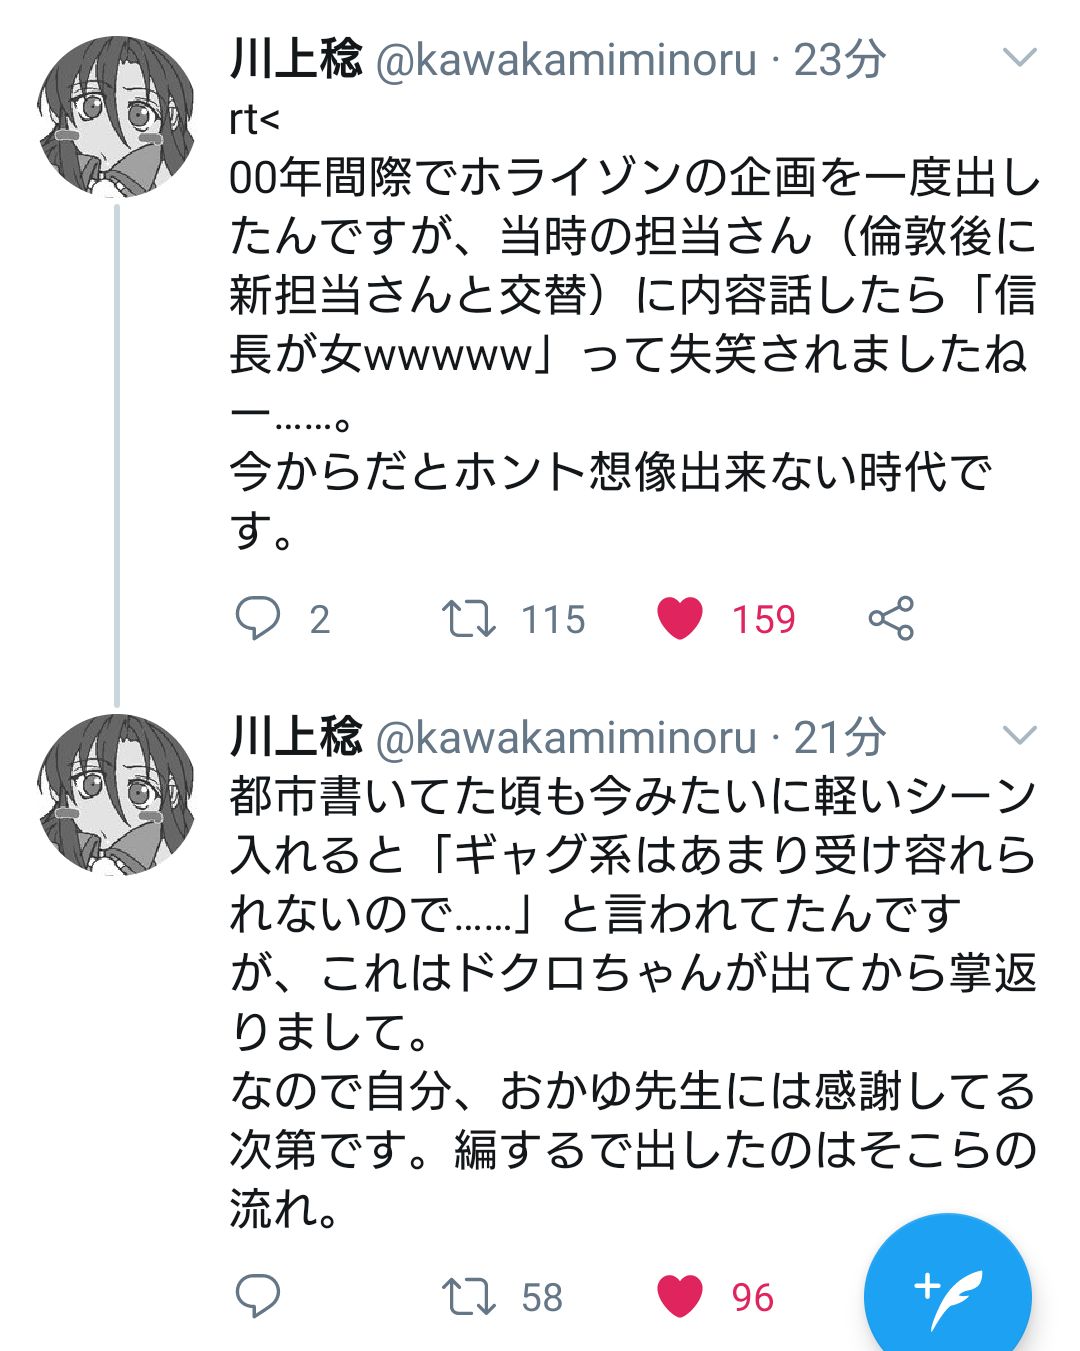The height and width of the screenshot is (1351, 1080).
Task: Share the first tweet
Action: pyautogui.click(x=891, y=618)
